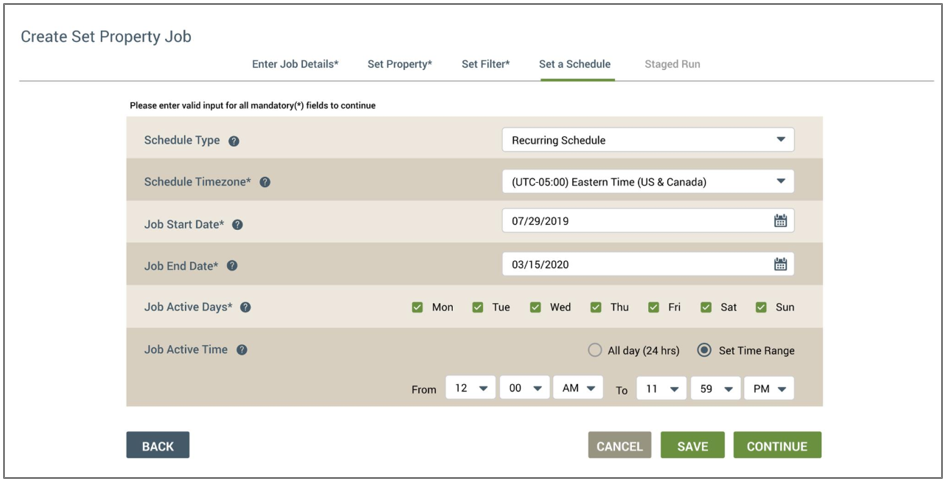Open the Schedule Type dropdown
Image resolution: width=946 pixels, height=483 pixels.
pyautogui.click(x=648, y=140)
